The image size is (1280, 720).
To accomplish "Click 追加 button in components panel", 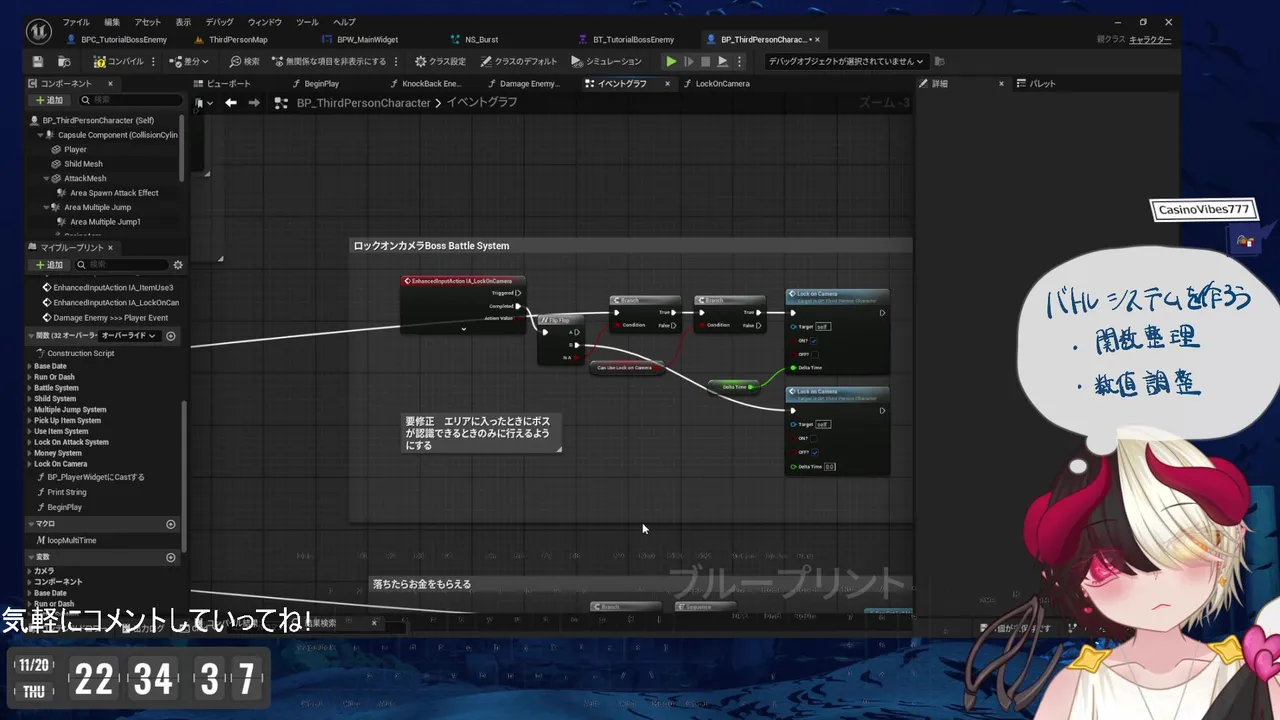I will click(x=49, y=100).
